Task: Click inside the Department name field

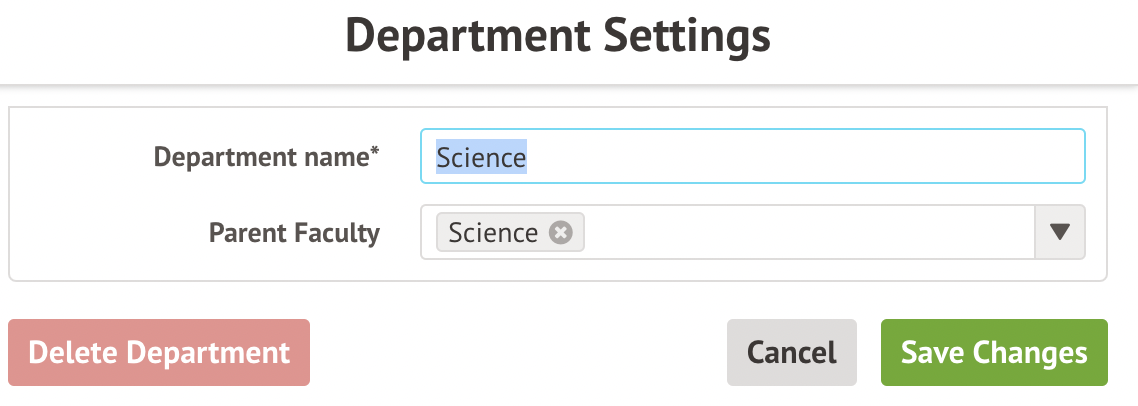Action: (752, 157)
